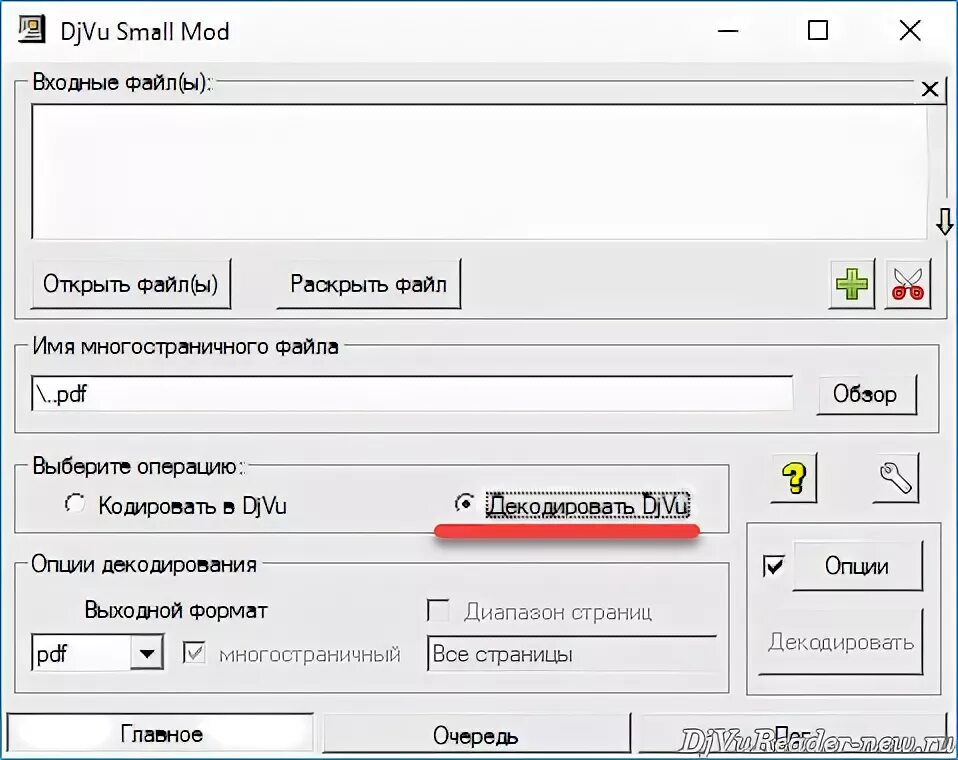Start decoding with the Декодировать button
The width and height of the screenshot is (958, 760).
pos(841,644)
